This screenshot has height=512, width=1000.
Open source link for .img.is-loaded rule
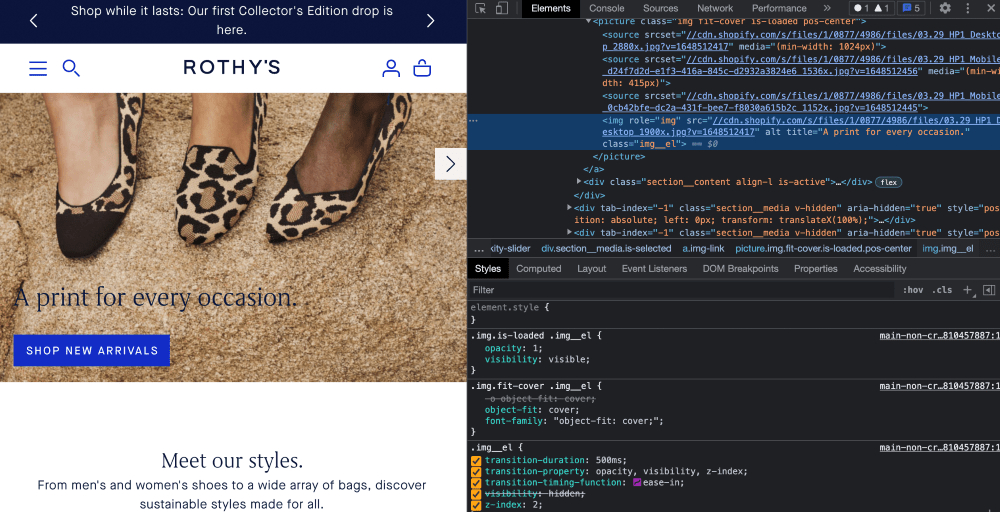coord(939,335)
